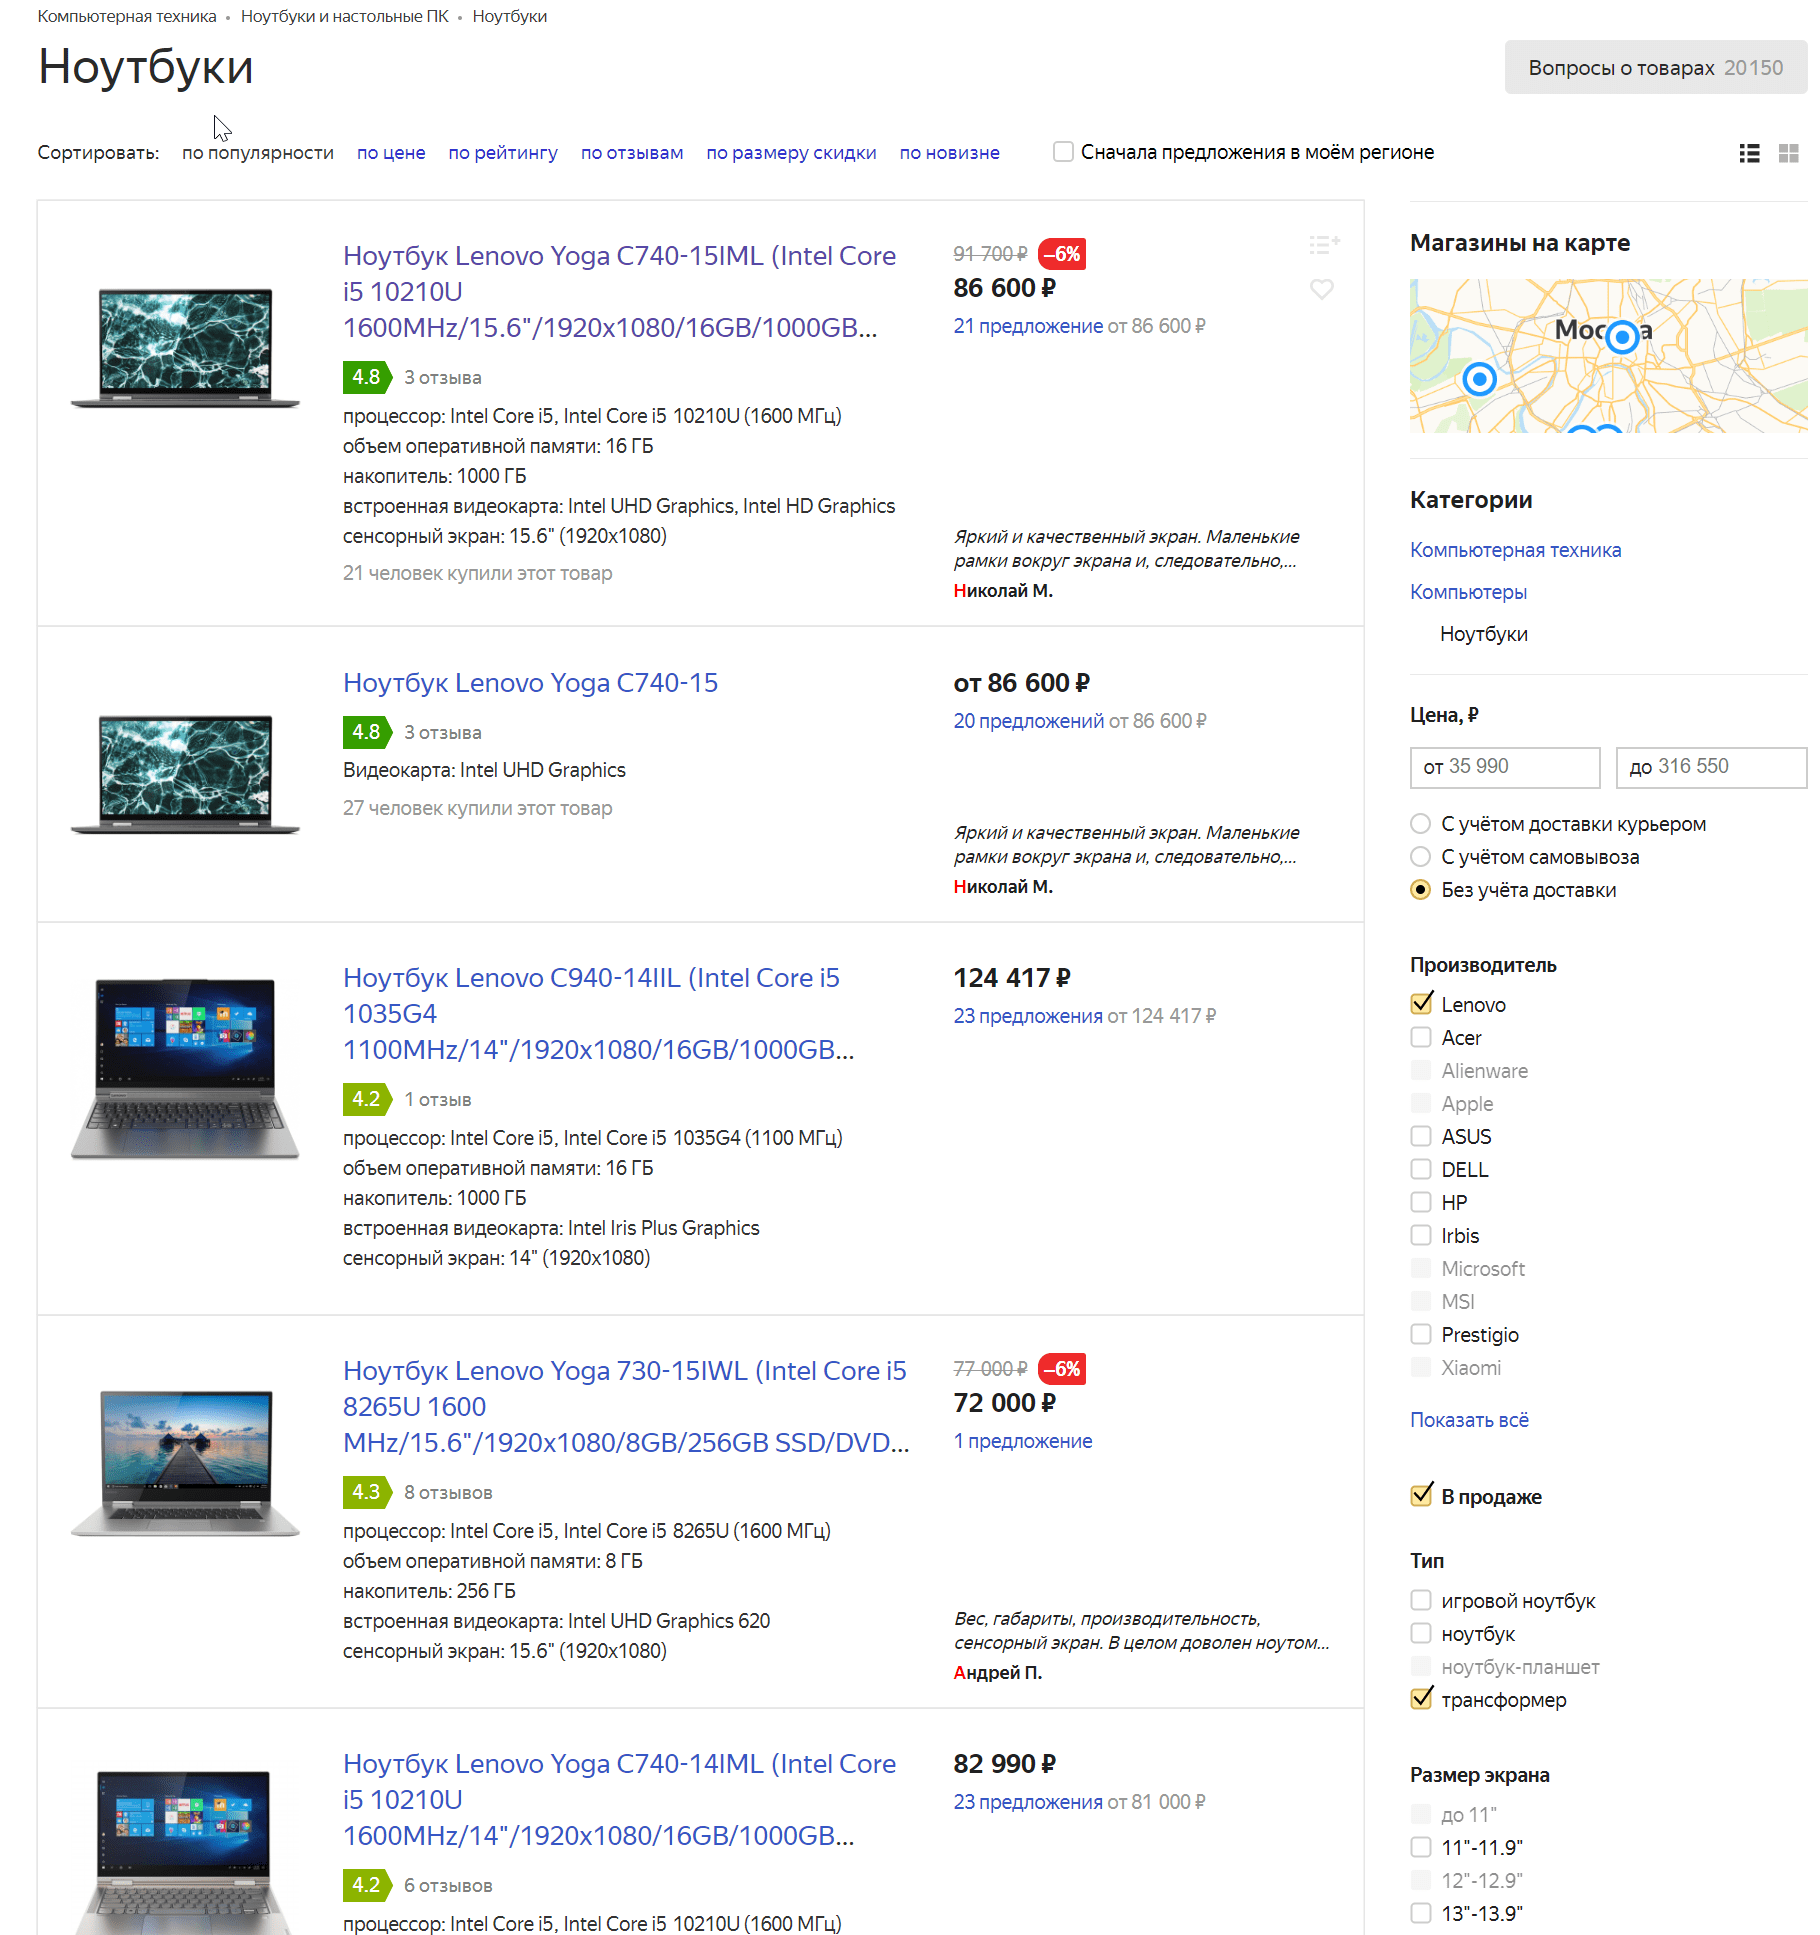Uncheck the Lenovo manufacturer filter

pos(1421,1004)
